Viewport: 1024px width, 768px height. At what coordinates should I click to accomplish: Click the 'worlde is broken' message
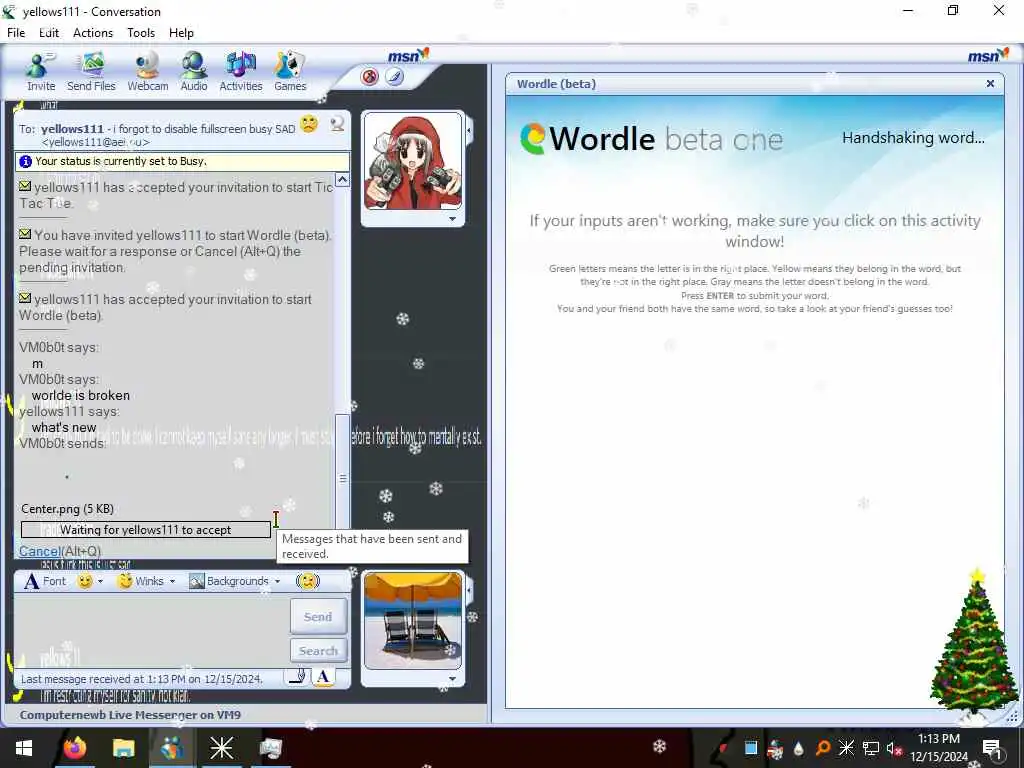click(x=81, y=395)
